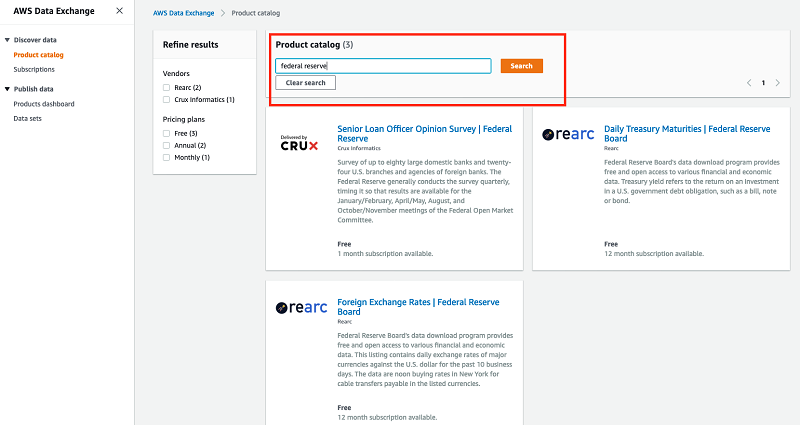Open Products dashboard in sidebar

click(x=44, y=104)
